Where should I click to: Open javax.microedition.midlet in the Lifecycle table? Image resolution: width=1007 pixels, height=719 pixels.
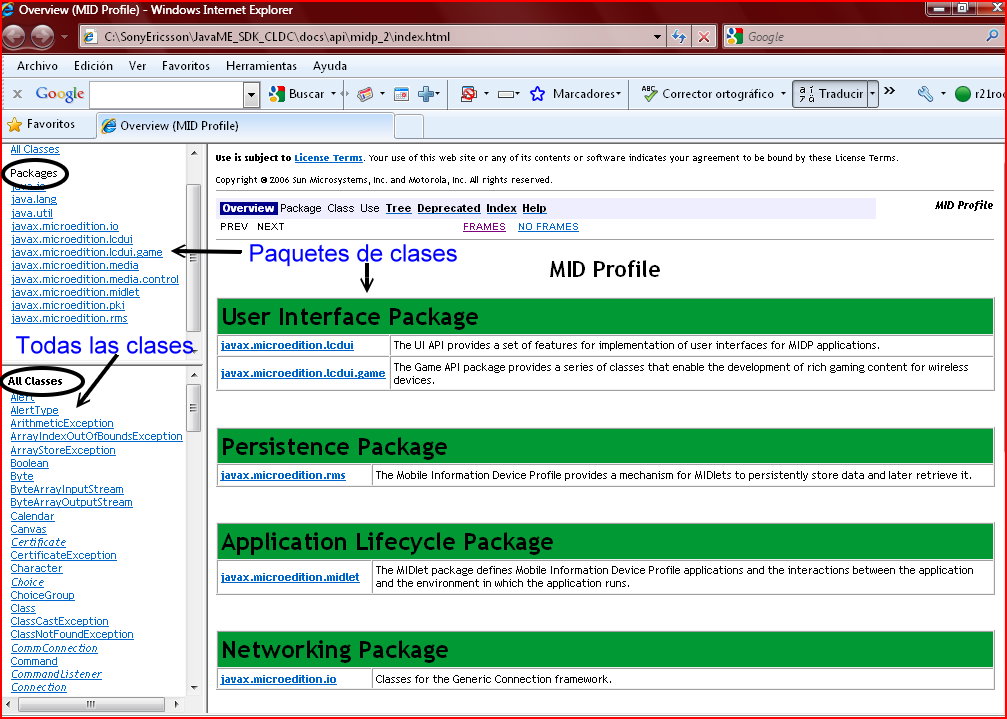pyautogui.click(x=290, y=577)
